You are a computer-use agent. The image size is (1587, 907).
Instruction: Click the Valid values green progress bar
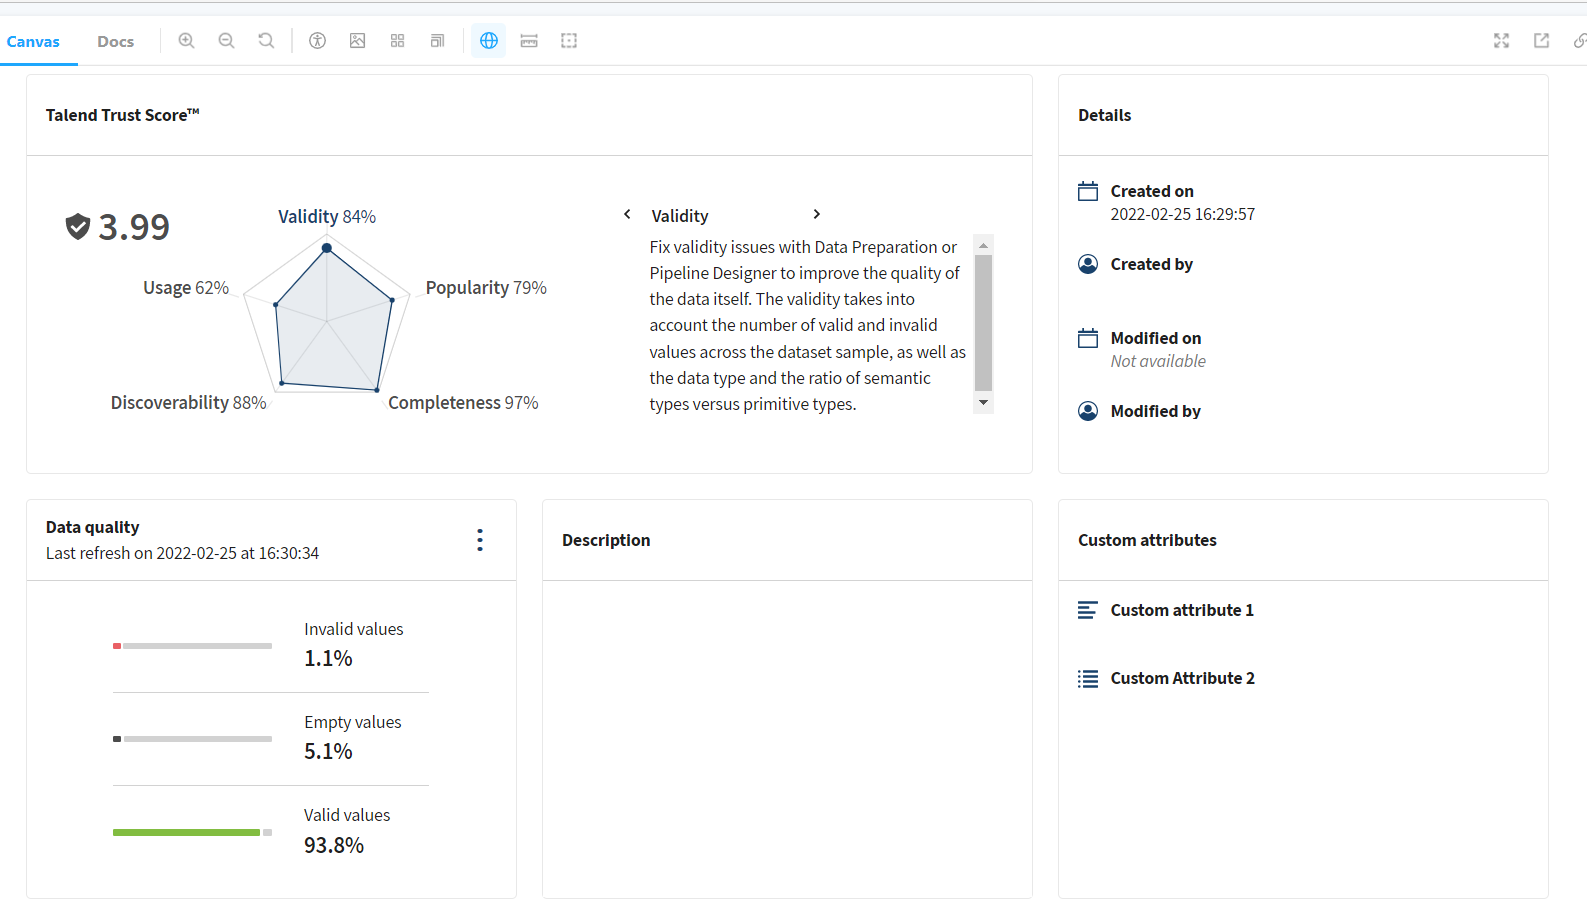point(187,832)
